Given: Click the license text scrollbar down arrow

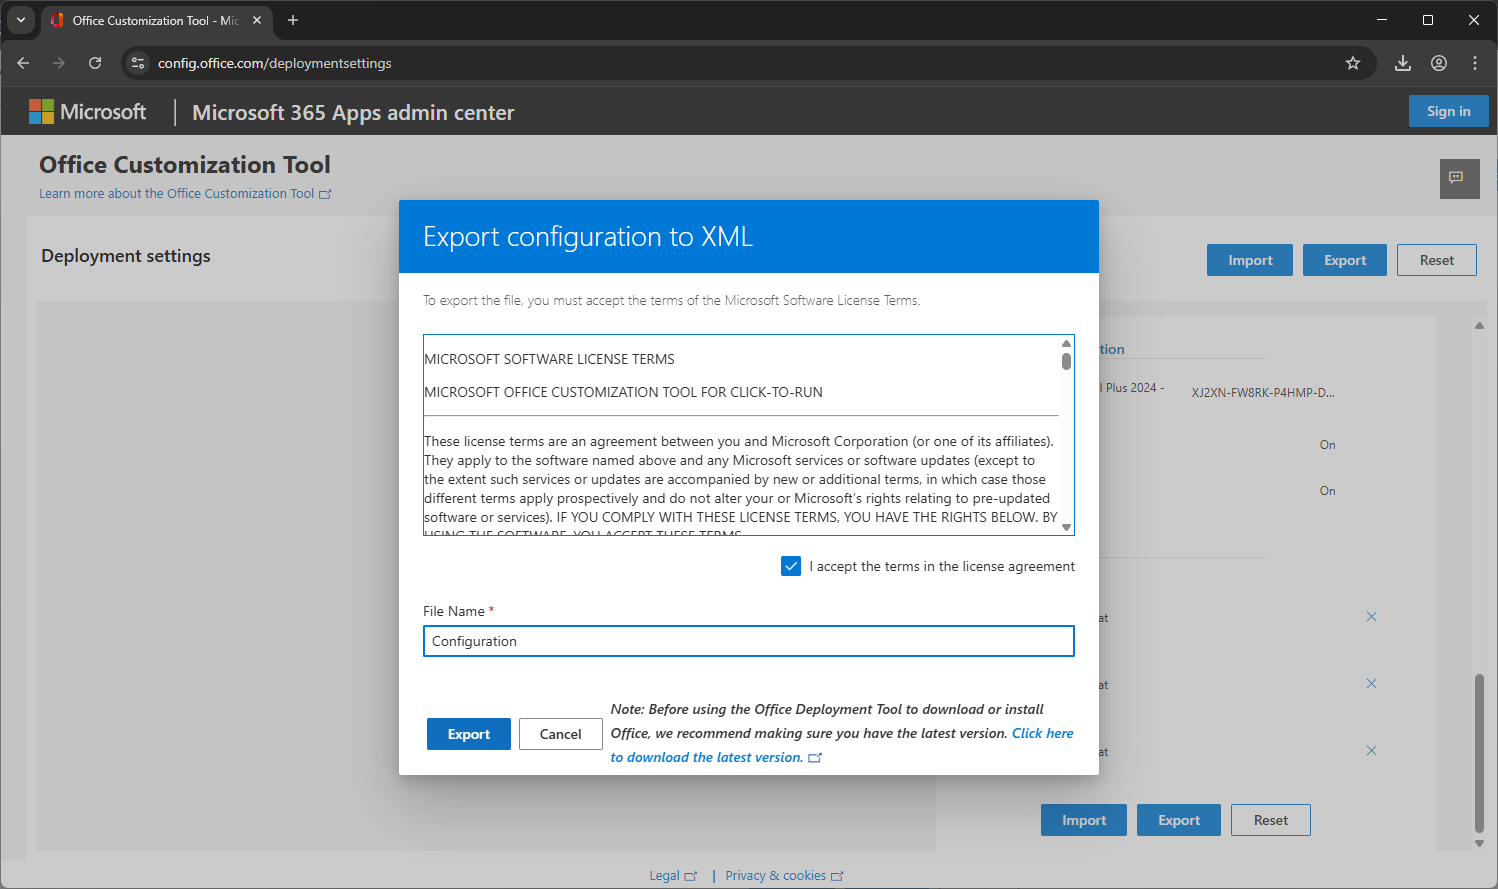Looking at the screenshot, I should pyautogui.click(x=1066, y=527).
